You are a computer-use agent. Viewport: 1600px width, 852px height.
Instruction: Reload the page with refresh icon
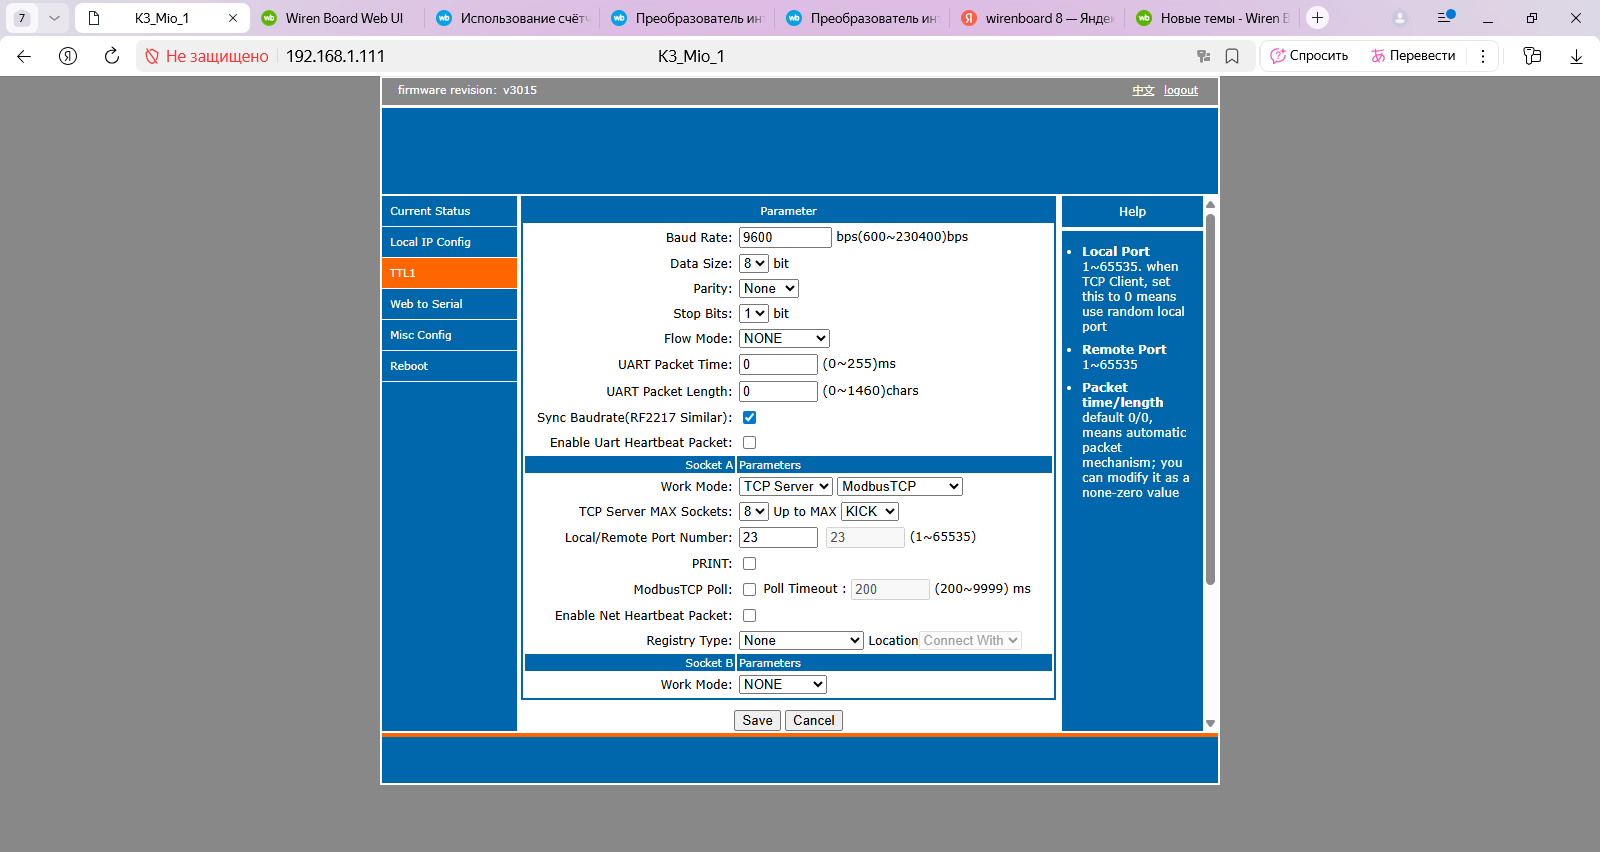112,56
